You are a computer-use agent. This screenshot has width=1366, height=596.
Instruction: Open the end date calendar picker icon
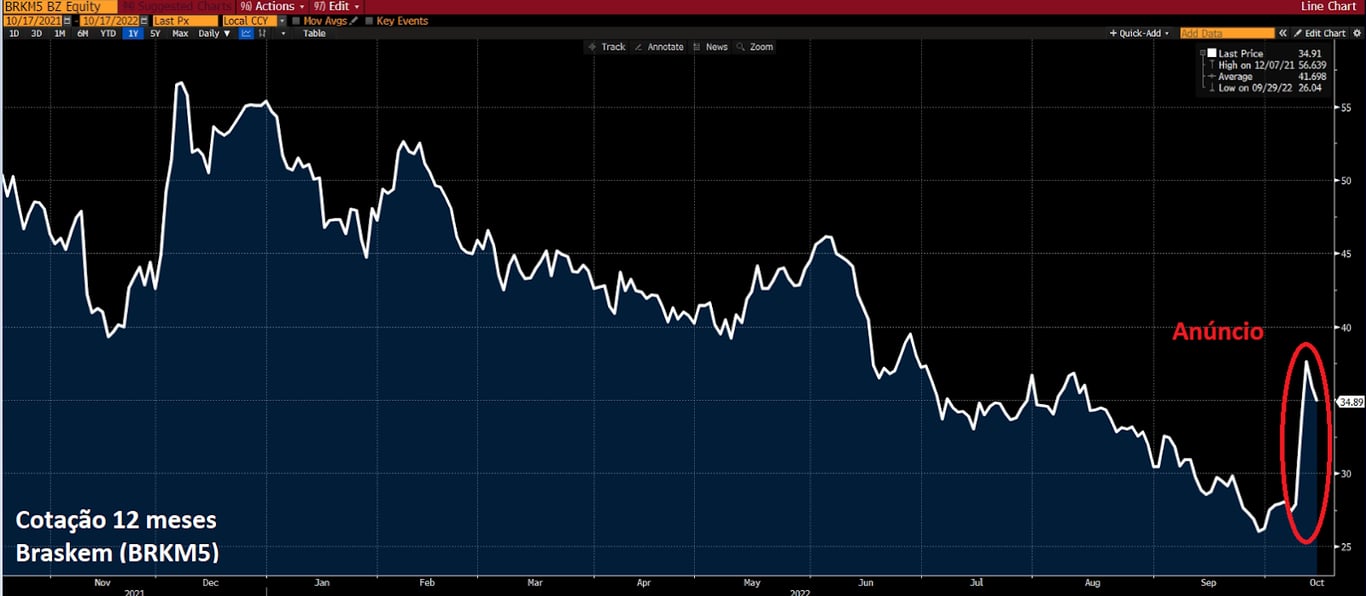[145, 20]
